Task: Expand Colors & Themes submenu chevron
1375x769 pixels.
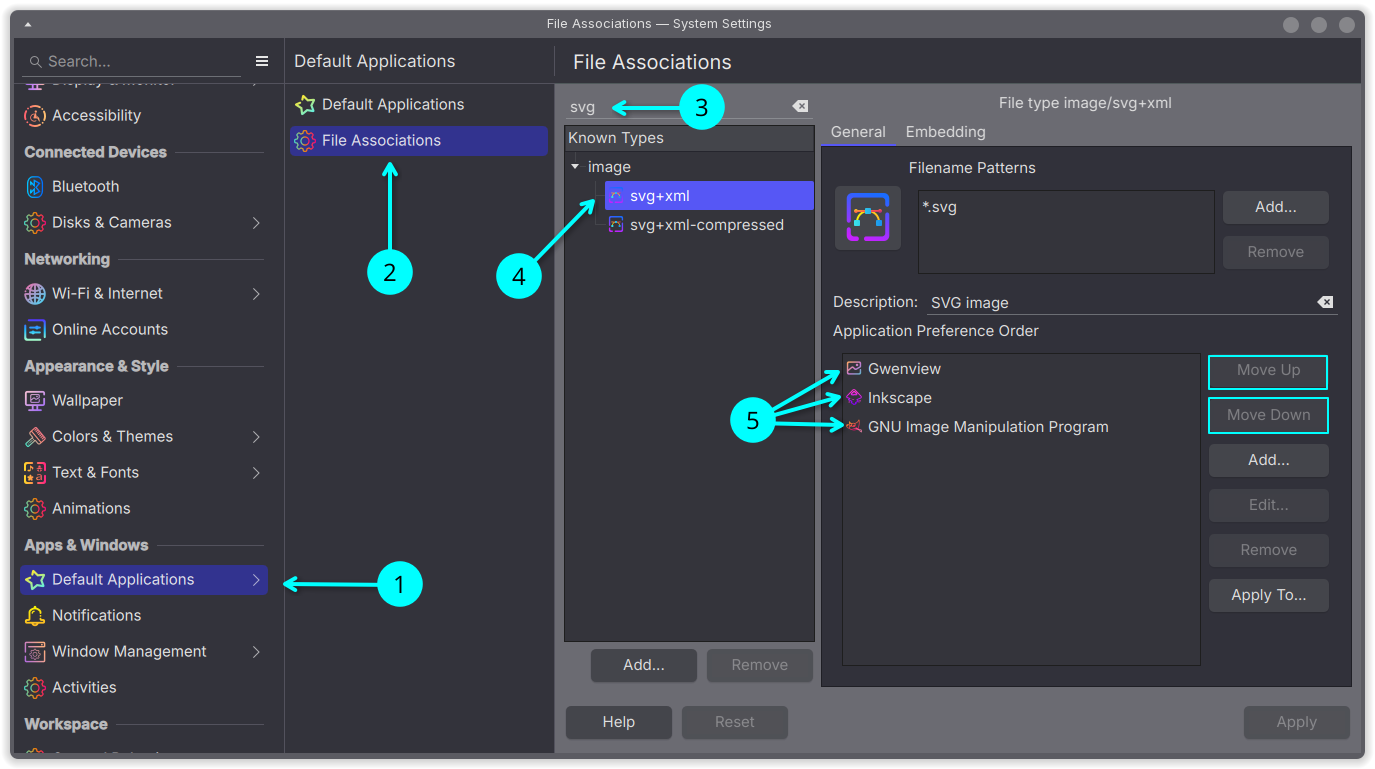Action: coord(256,437)
